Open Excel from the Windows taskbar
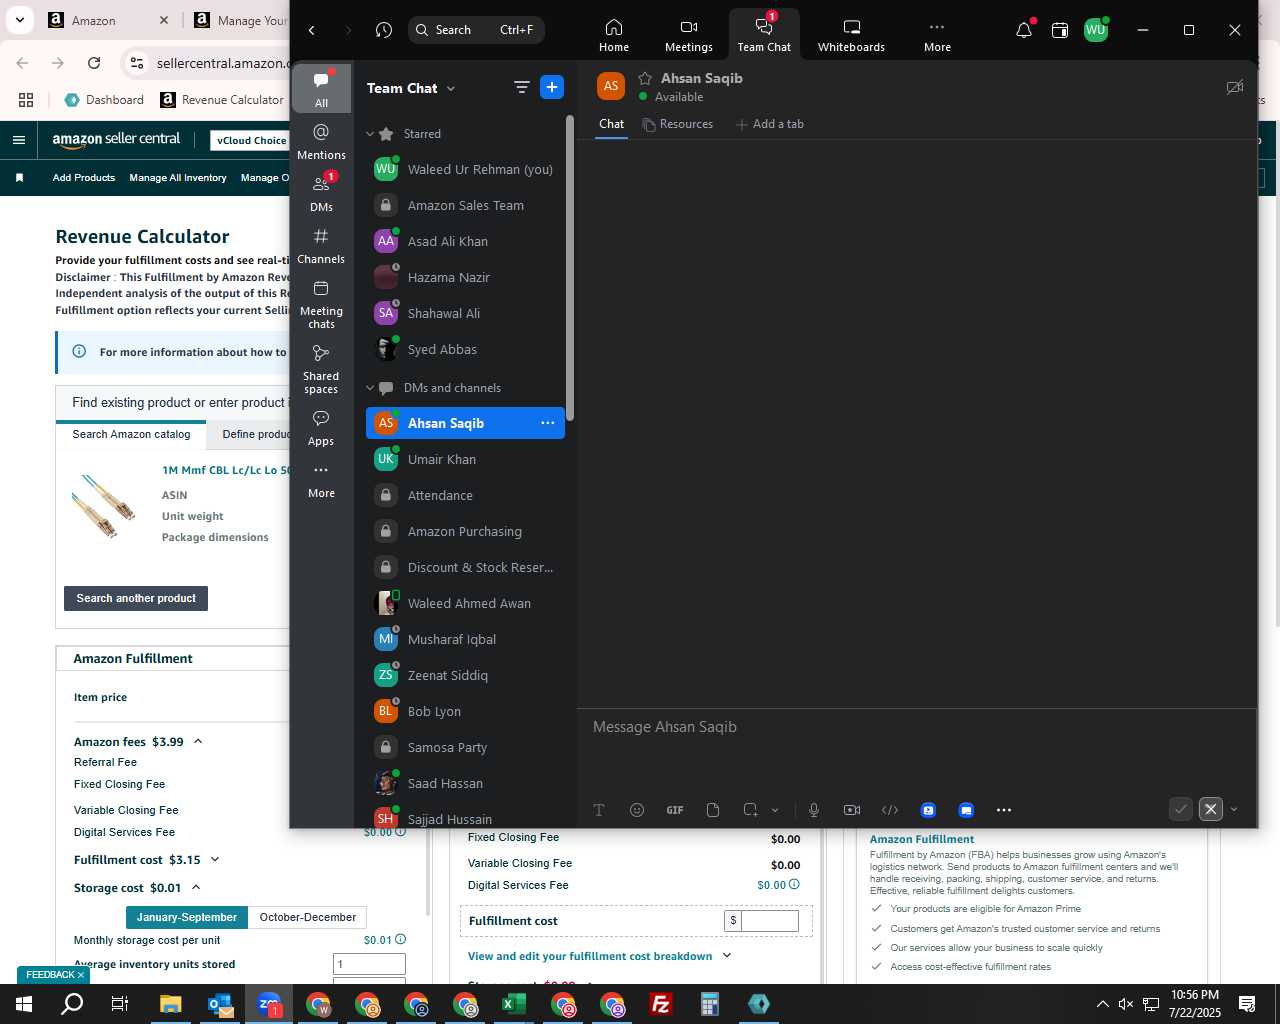The image size is (1280, 1024). click(x=514, y=1004)
